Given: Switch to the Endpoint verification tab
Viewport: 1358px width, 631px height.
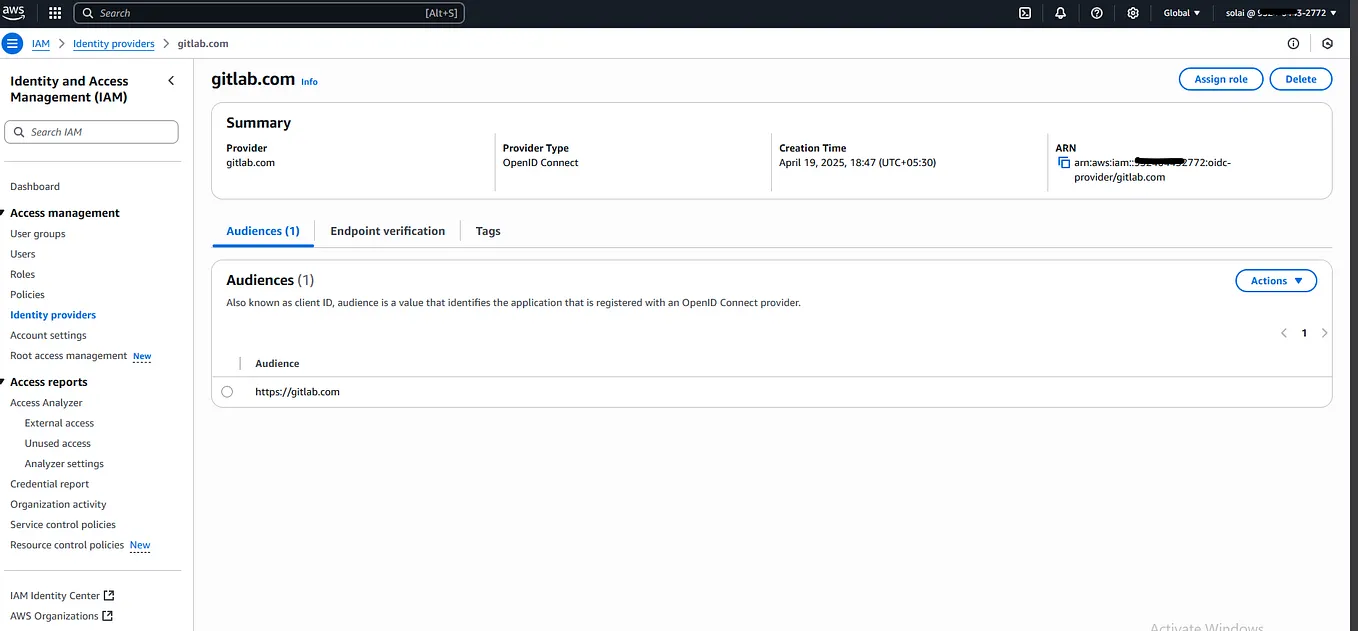Looking at the screenshot, I should point(388,230).
